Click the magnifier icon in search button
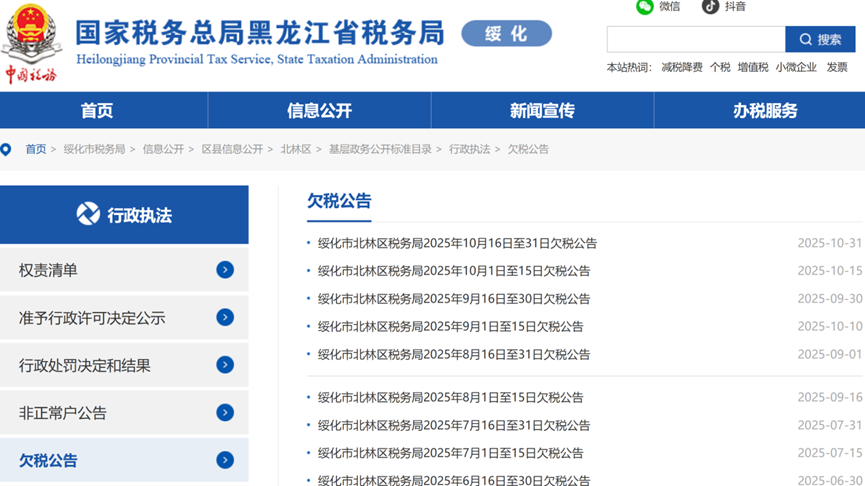The height and width of the screenshot is (486, 865). (x=805, y=40)
